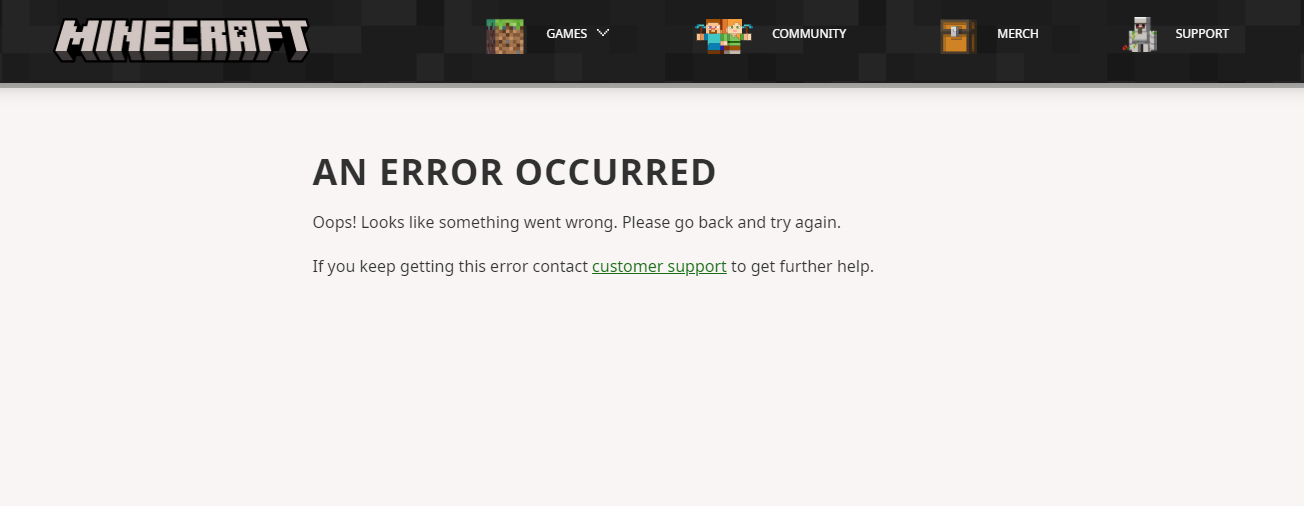
Task: Click the iron golem Support icon
Action: pos(1140,35)
